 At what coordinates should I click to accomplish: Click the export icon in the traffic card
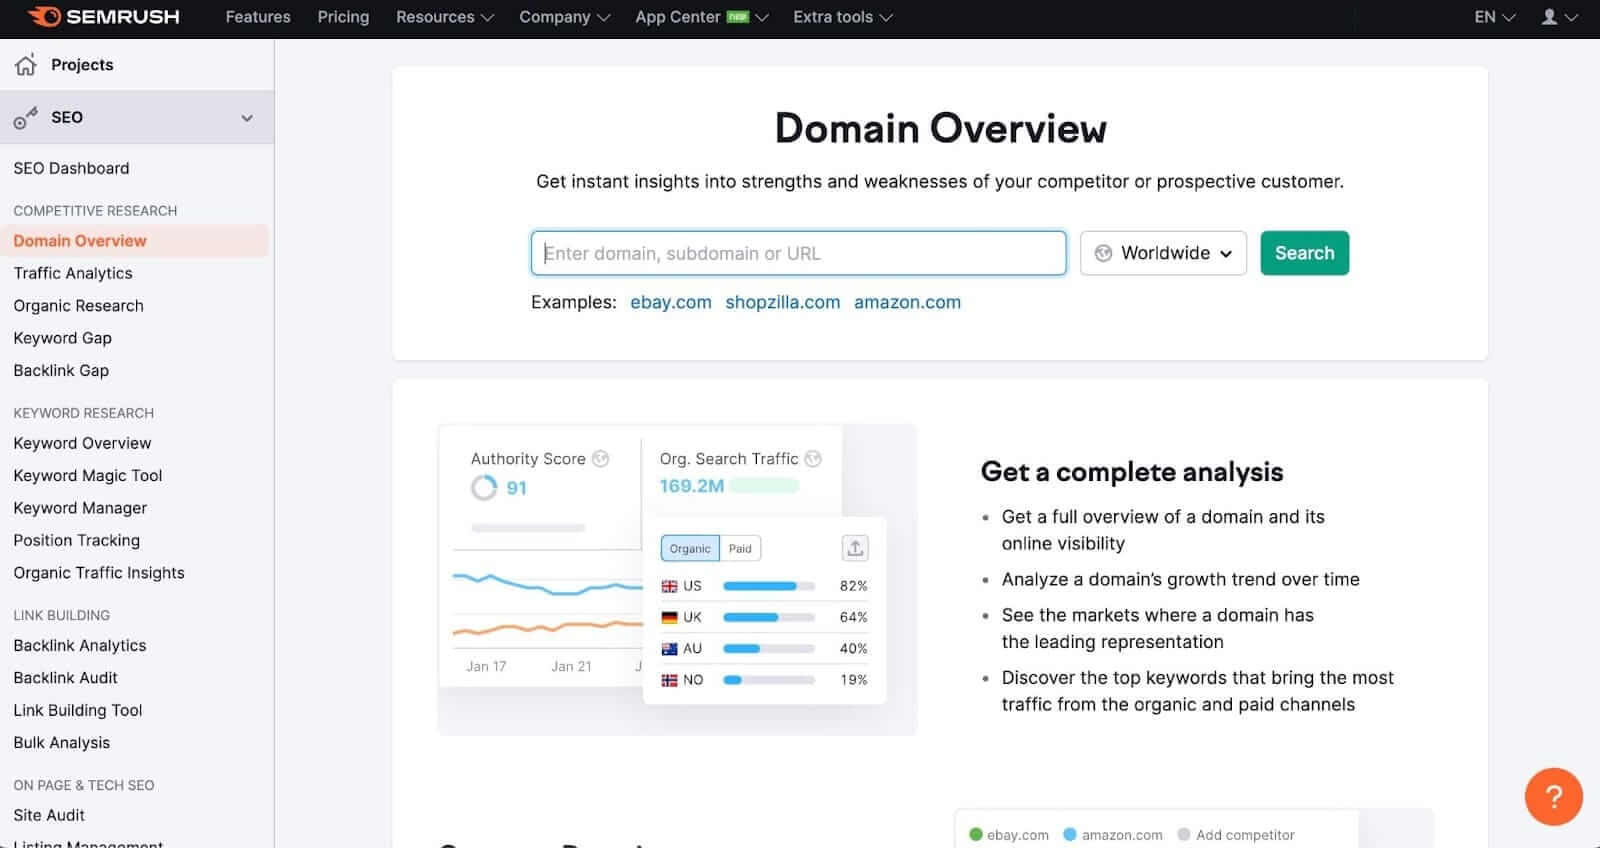[x=855, y=548]
